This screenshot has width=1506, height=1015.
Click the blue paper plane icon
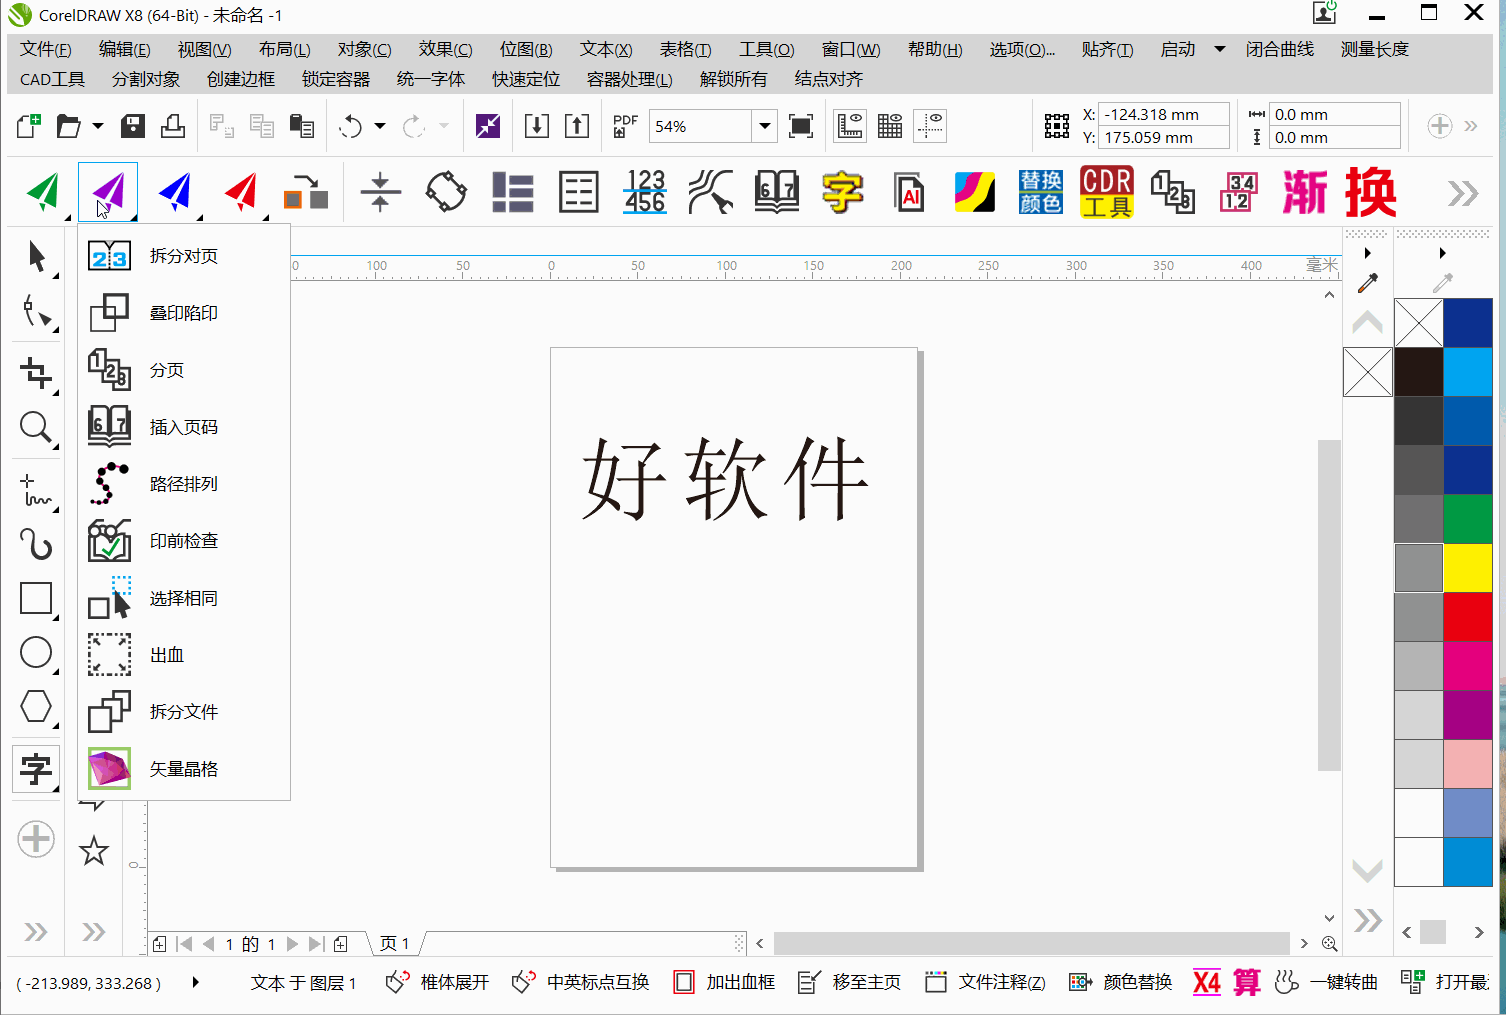click(175, 192)
